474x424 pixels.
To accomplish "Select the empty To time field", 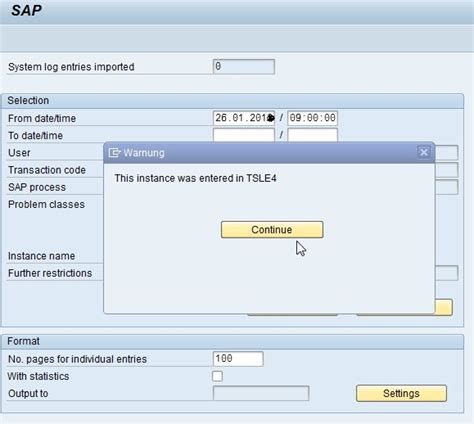I will point(313,135).
